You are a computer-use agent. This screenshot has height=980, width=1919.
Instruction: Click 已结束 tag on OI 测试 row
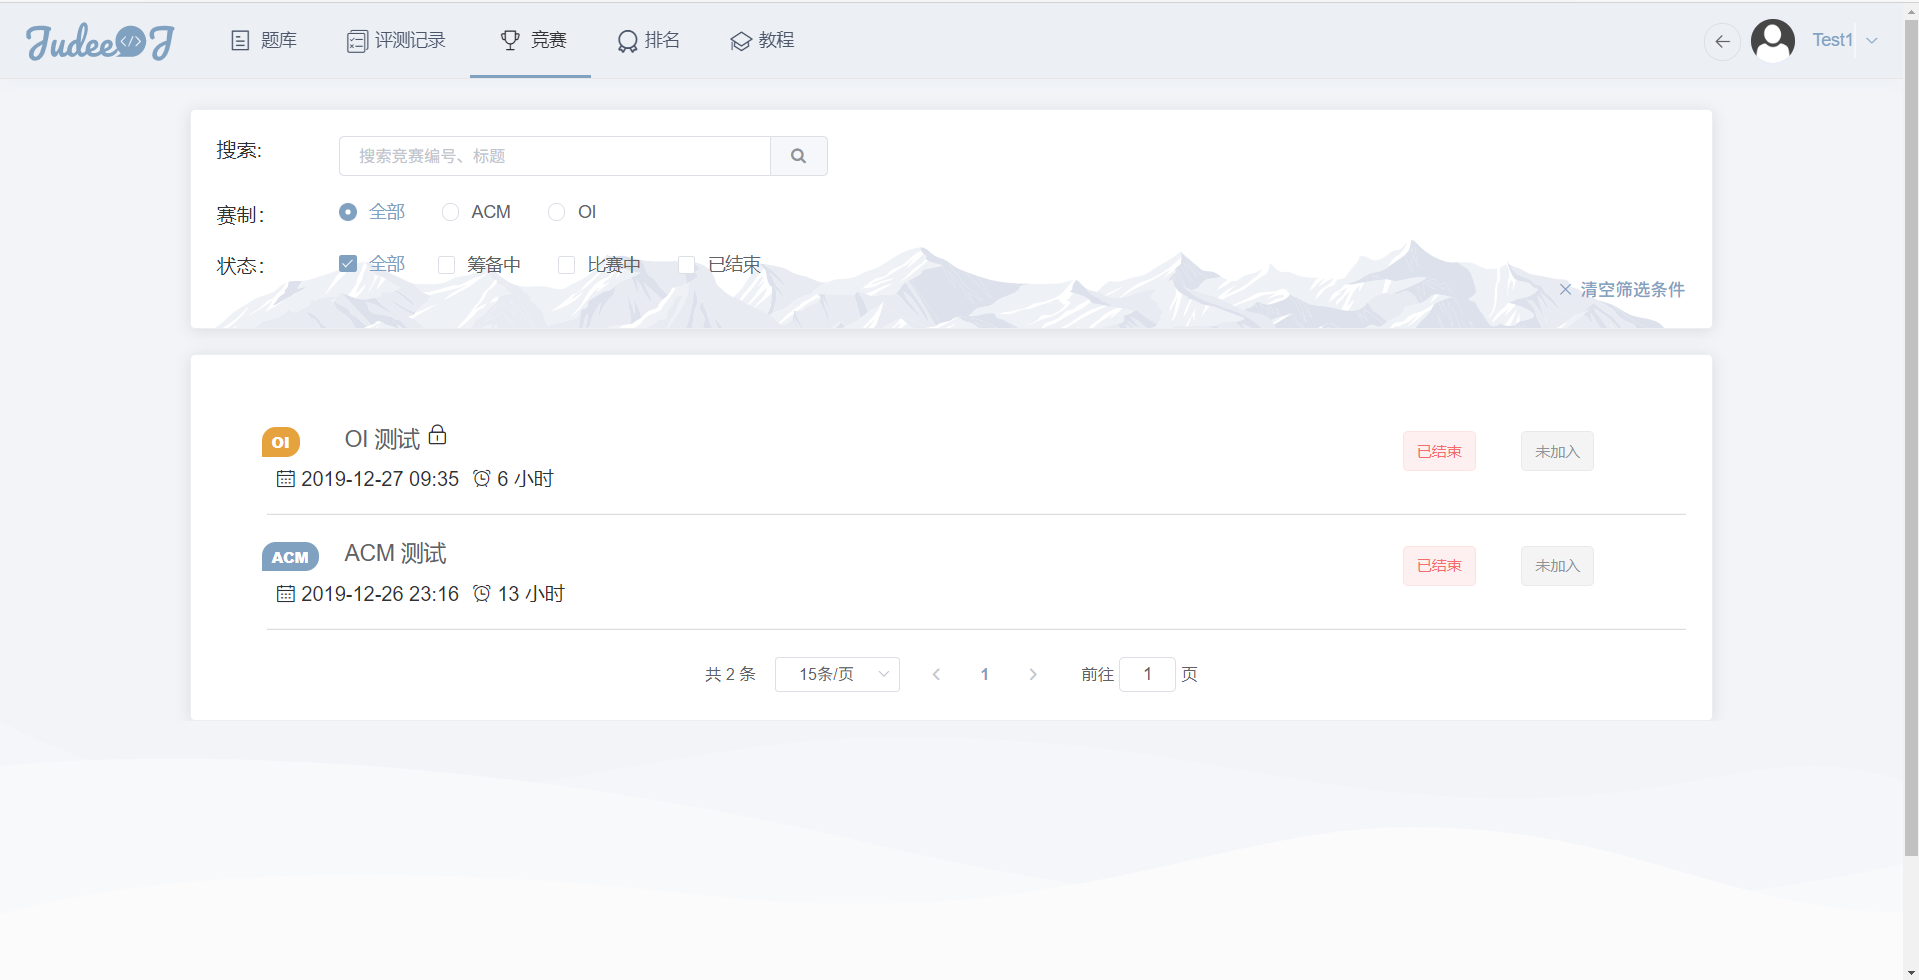(1439, 451)
